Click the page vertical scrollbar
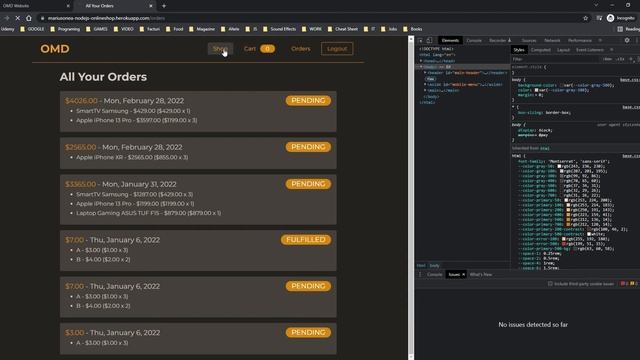Viewport: 640px width, 360px height. click(x=411, y=198)
